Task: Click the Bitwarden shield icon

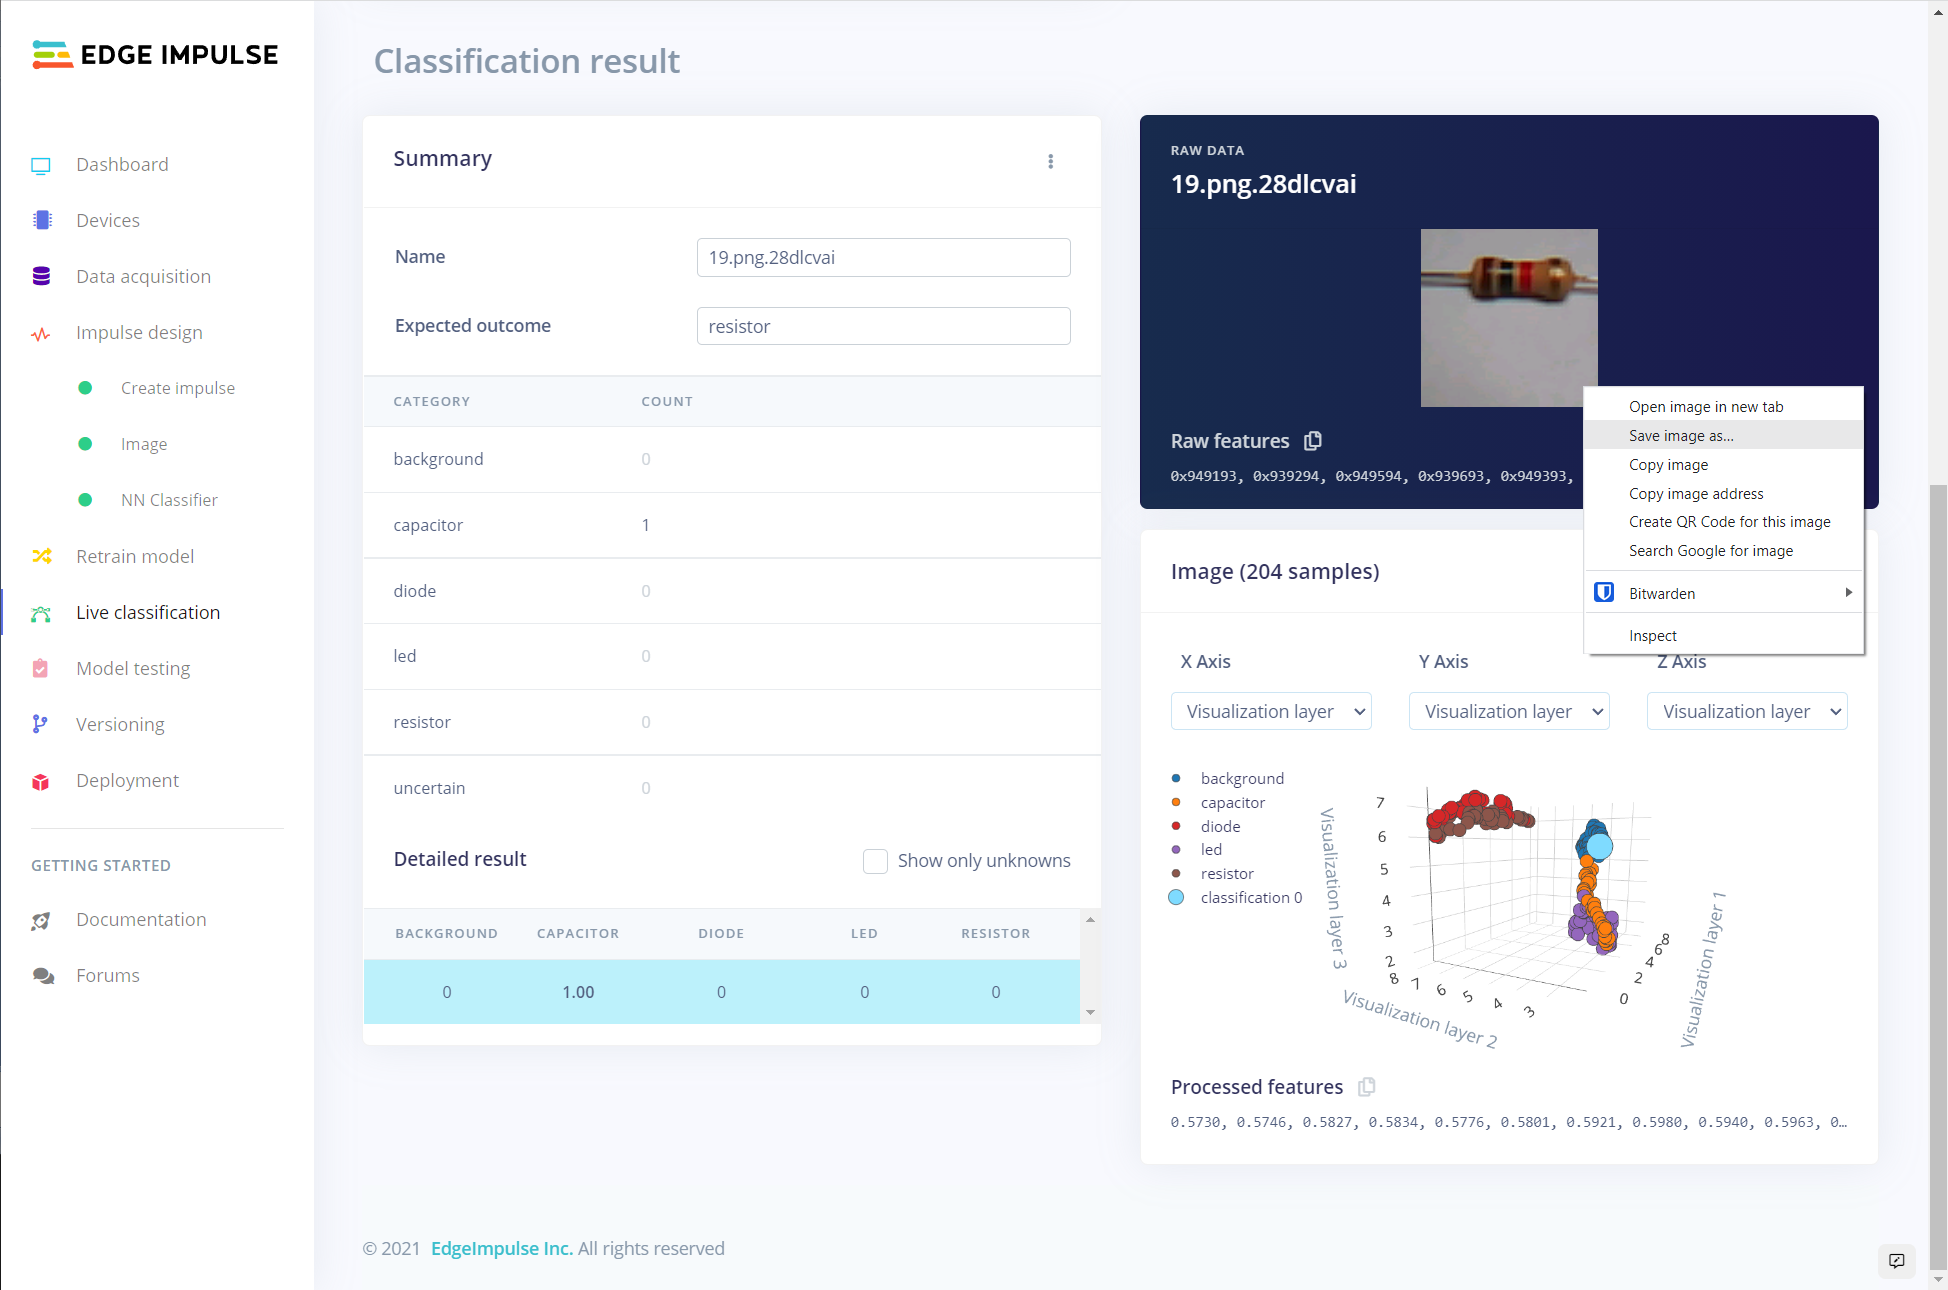Action: click(1604, 592)
